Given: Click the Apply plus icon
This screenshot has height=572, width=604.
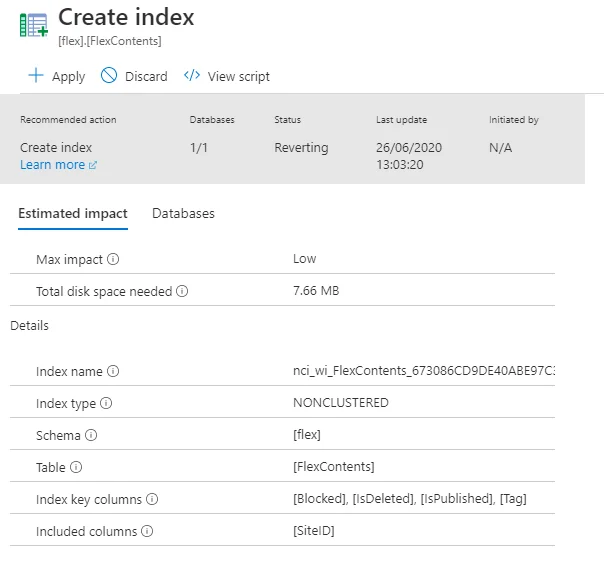Looking at the screenshot, I should point(36,76).
